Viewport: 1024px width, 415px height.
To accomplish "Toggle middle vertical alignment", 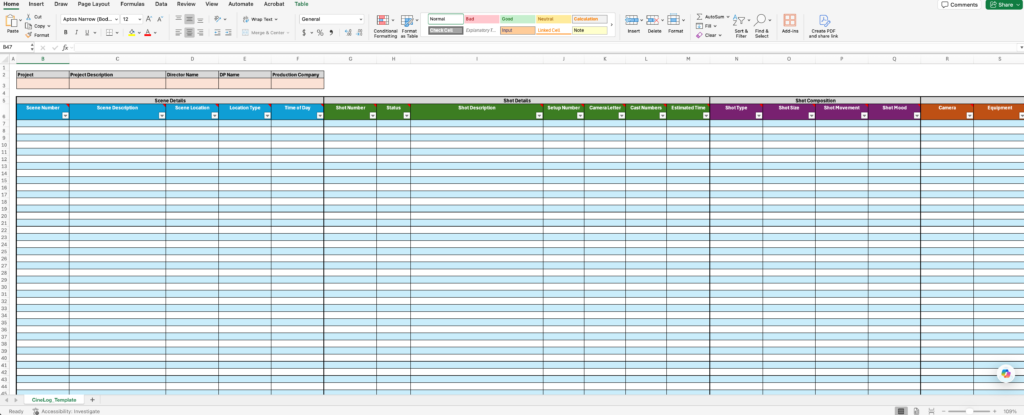I will point(189,20).
